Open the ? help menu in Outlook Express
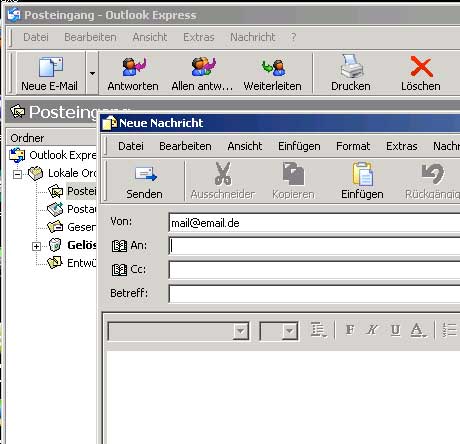Screen dimensions: 460x444 pyautogui.click(x=293, y=37)
